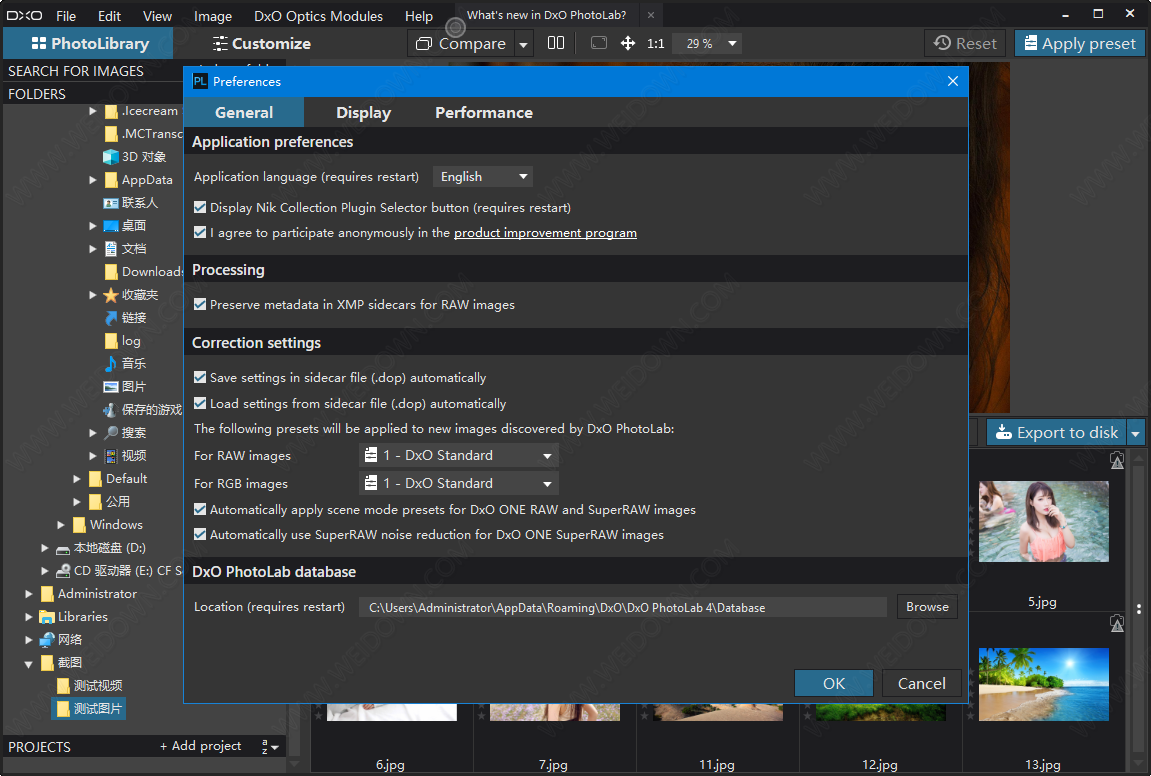Select the move/pan tool icon
1151x776 pixels.
628,43
